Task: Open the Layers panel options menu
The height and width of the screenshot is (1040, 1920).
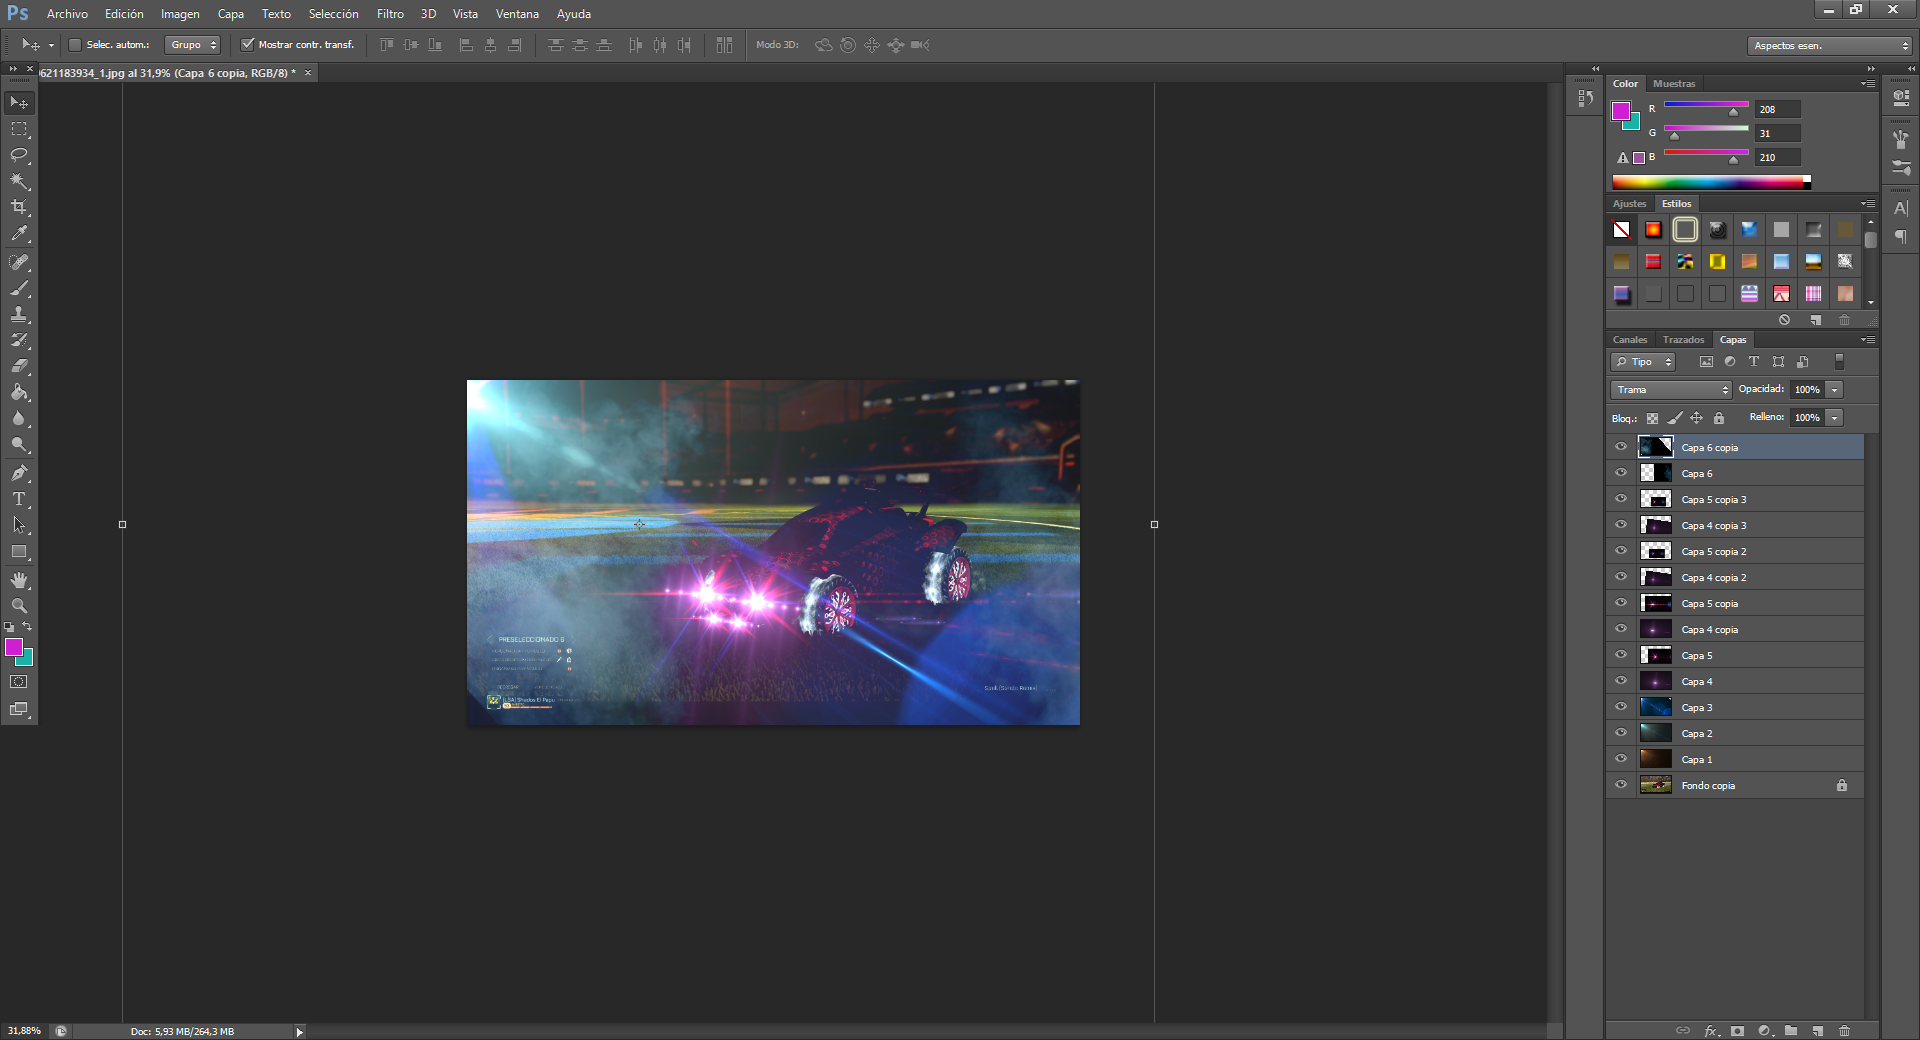Action: pos(1867,340)
